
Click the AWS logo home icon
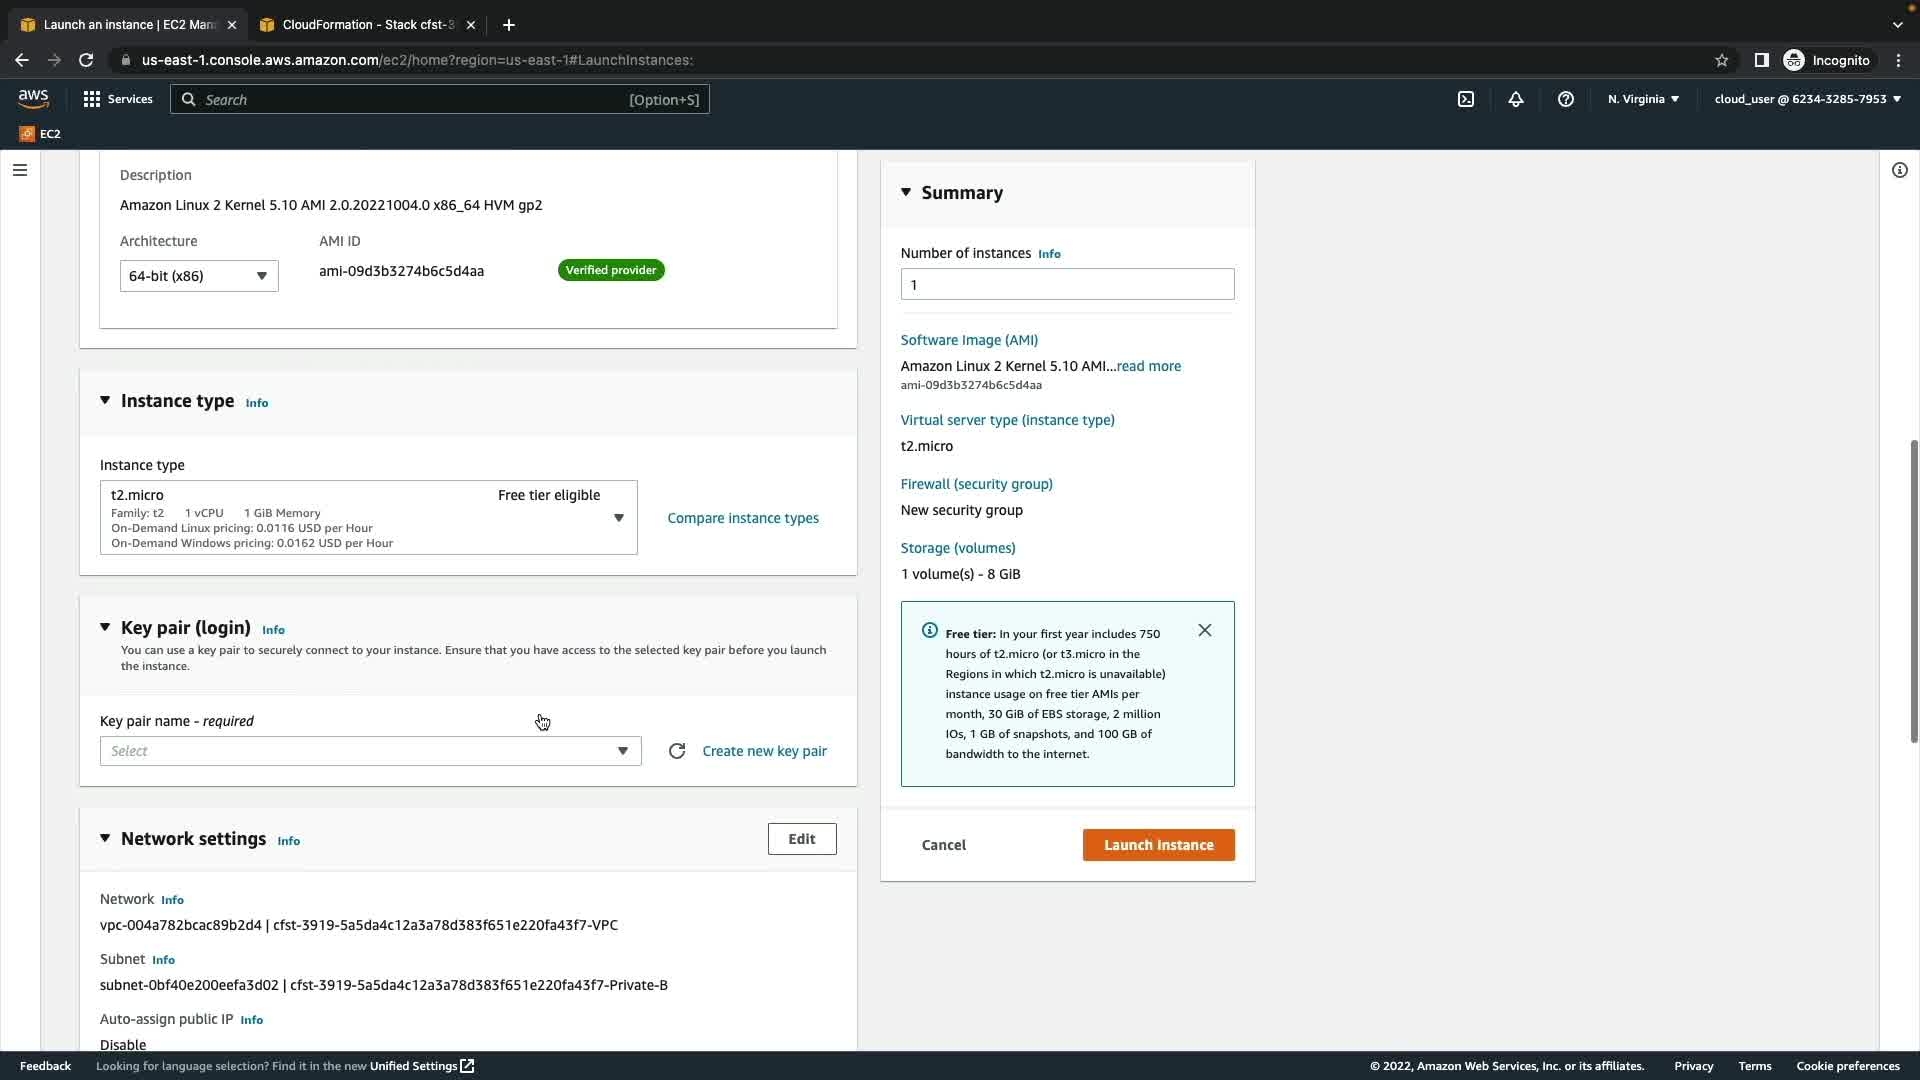[33, 98]
